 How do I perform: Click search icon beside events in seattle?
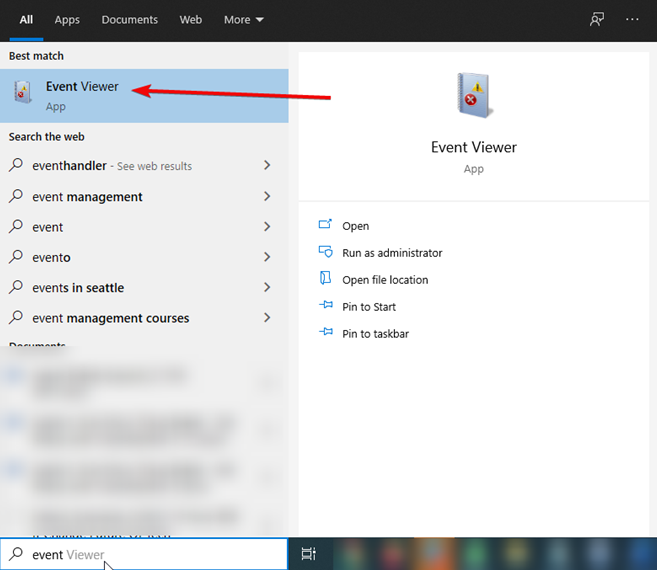16,287
